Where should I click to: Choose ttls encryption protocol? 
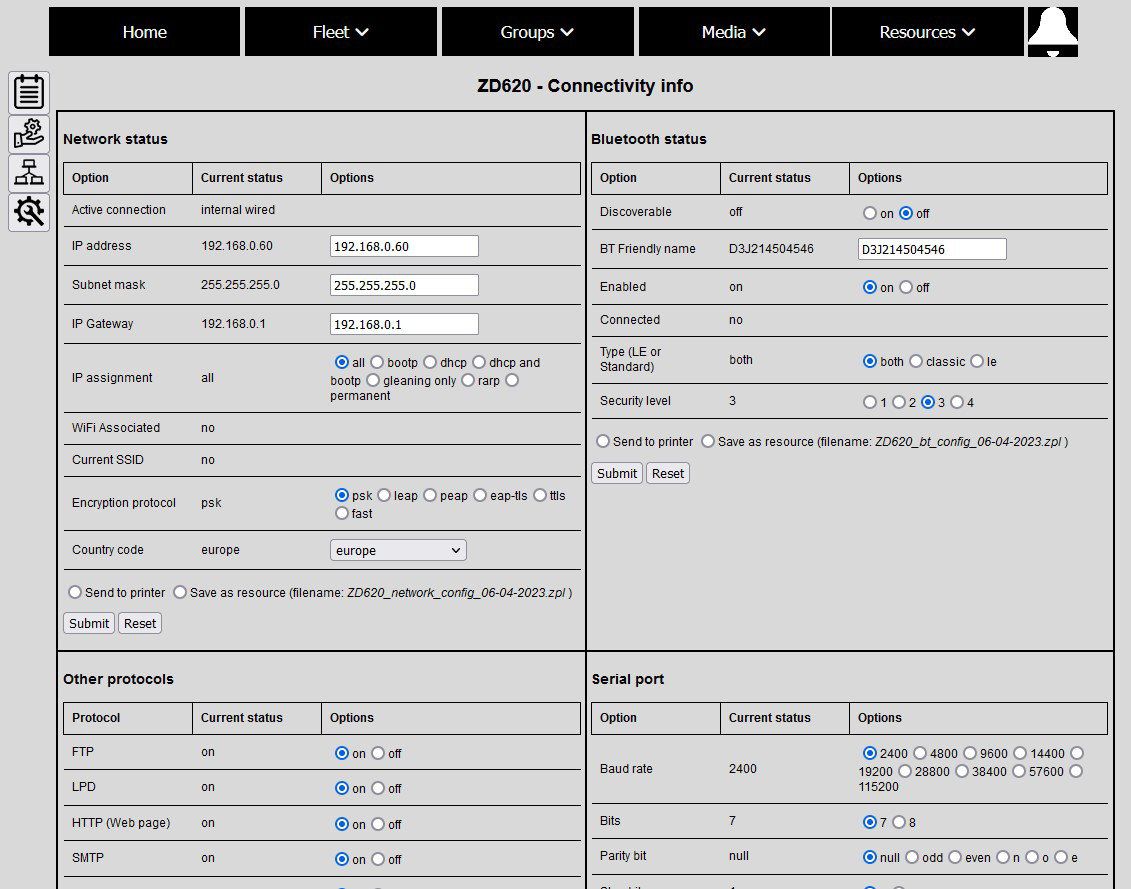pyautogui.click(x=540, y=495)
